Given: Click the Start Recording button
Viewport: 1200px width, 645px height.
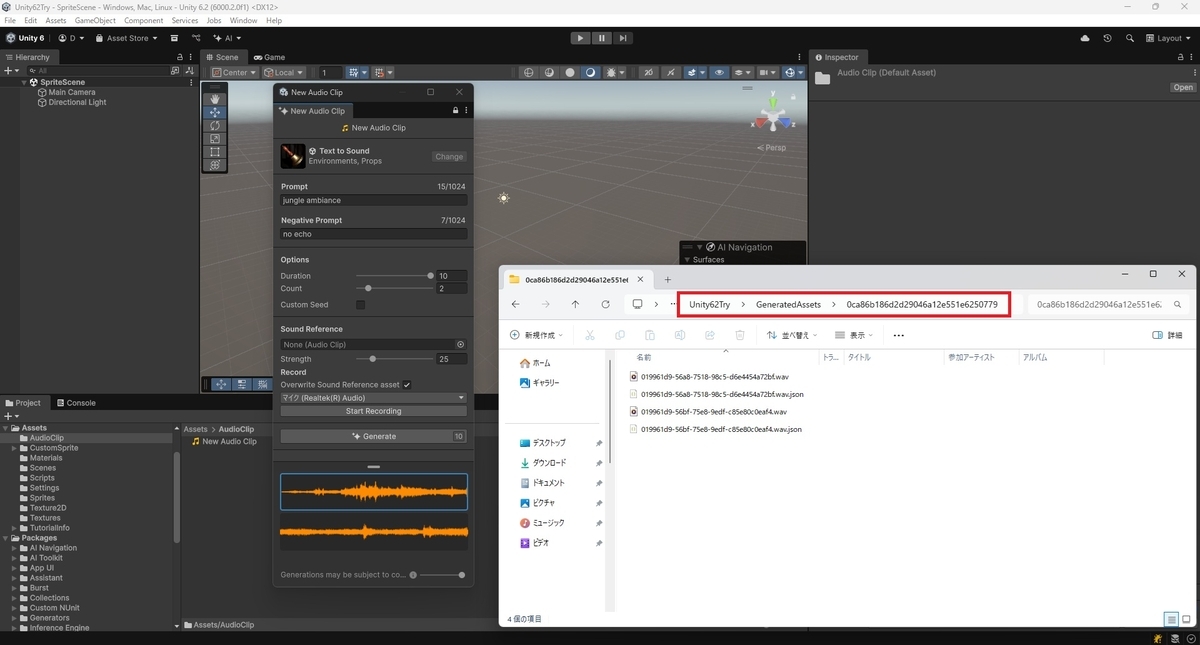Looking at the screenshot, I should pos(373,411).
